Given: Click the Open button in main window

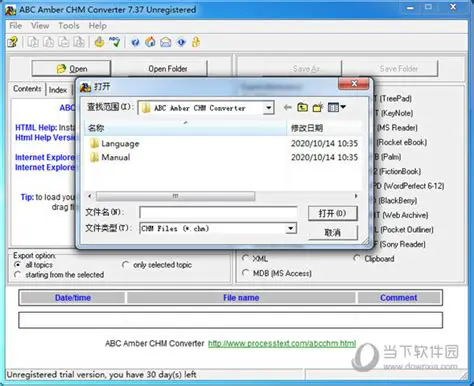Looking at the screenshot, I should pyautogui.click(x=71, y=69).
